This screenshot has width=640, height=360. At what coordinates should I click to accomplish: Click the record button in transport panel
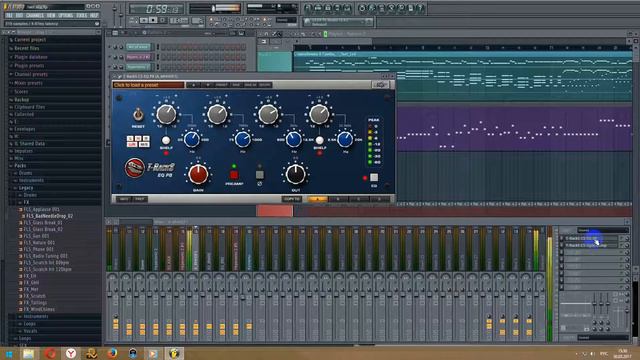162,20
